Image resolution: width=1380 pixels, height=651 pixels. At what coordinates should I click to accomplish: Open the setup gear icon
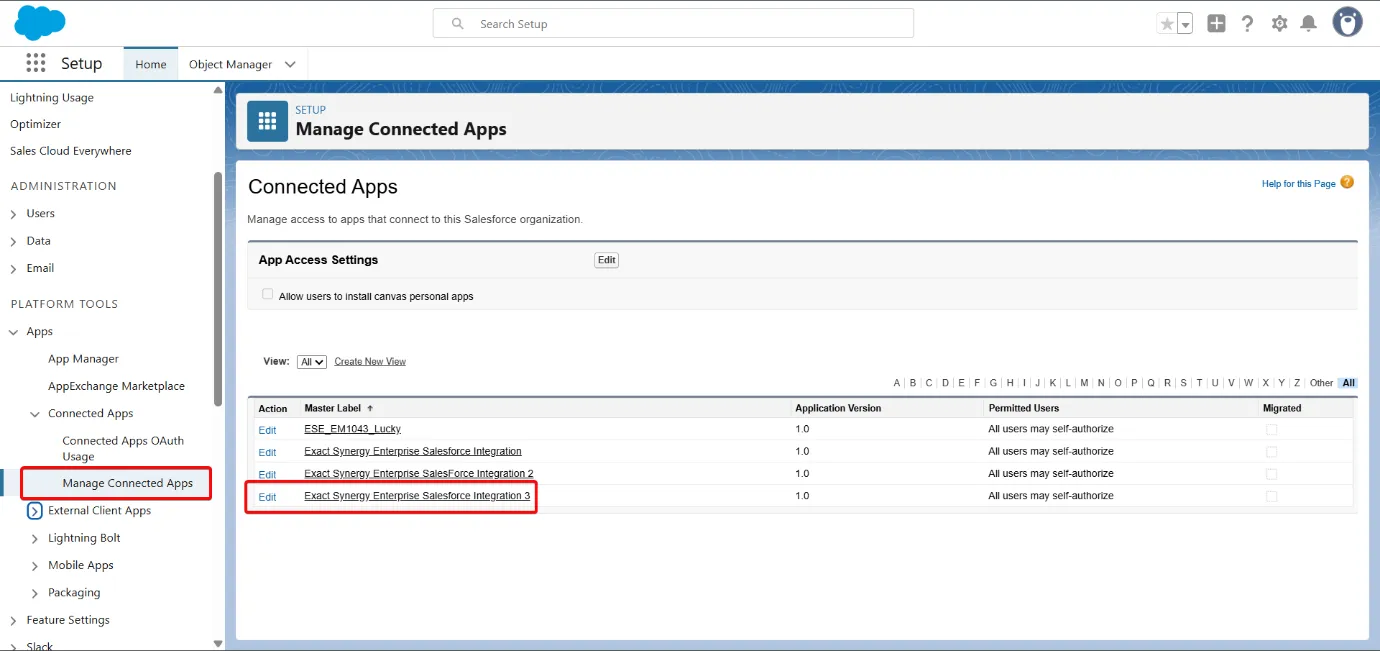click(x=1279, y=23)
